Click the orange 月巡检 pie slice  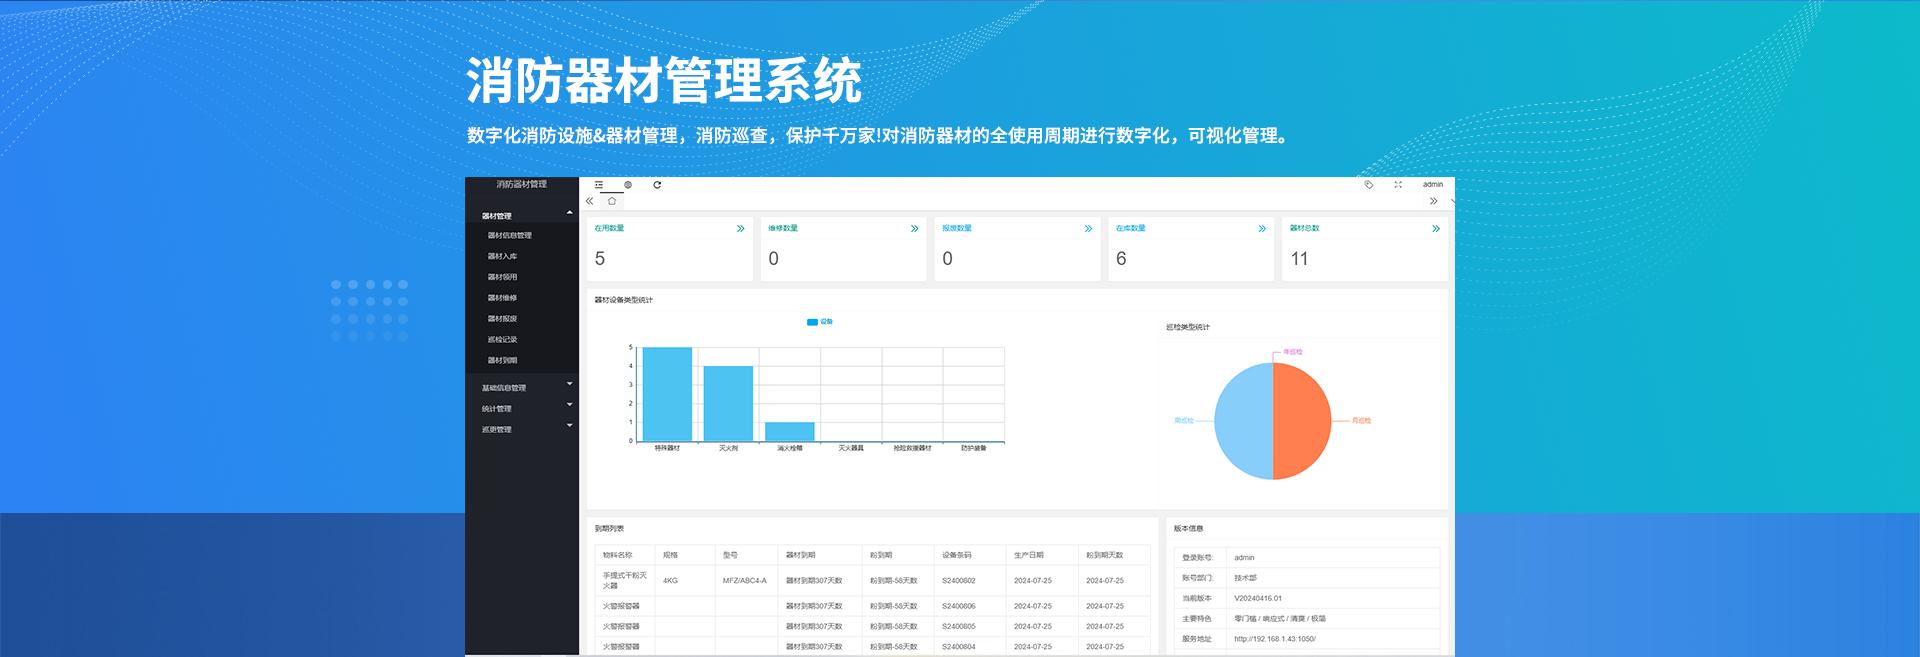point(1302,421)
